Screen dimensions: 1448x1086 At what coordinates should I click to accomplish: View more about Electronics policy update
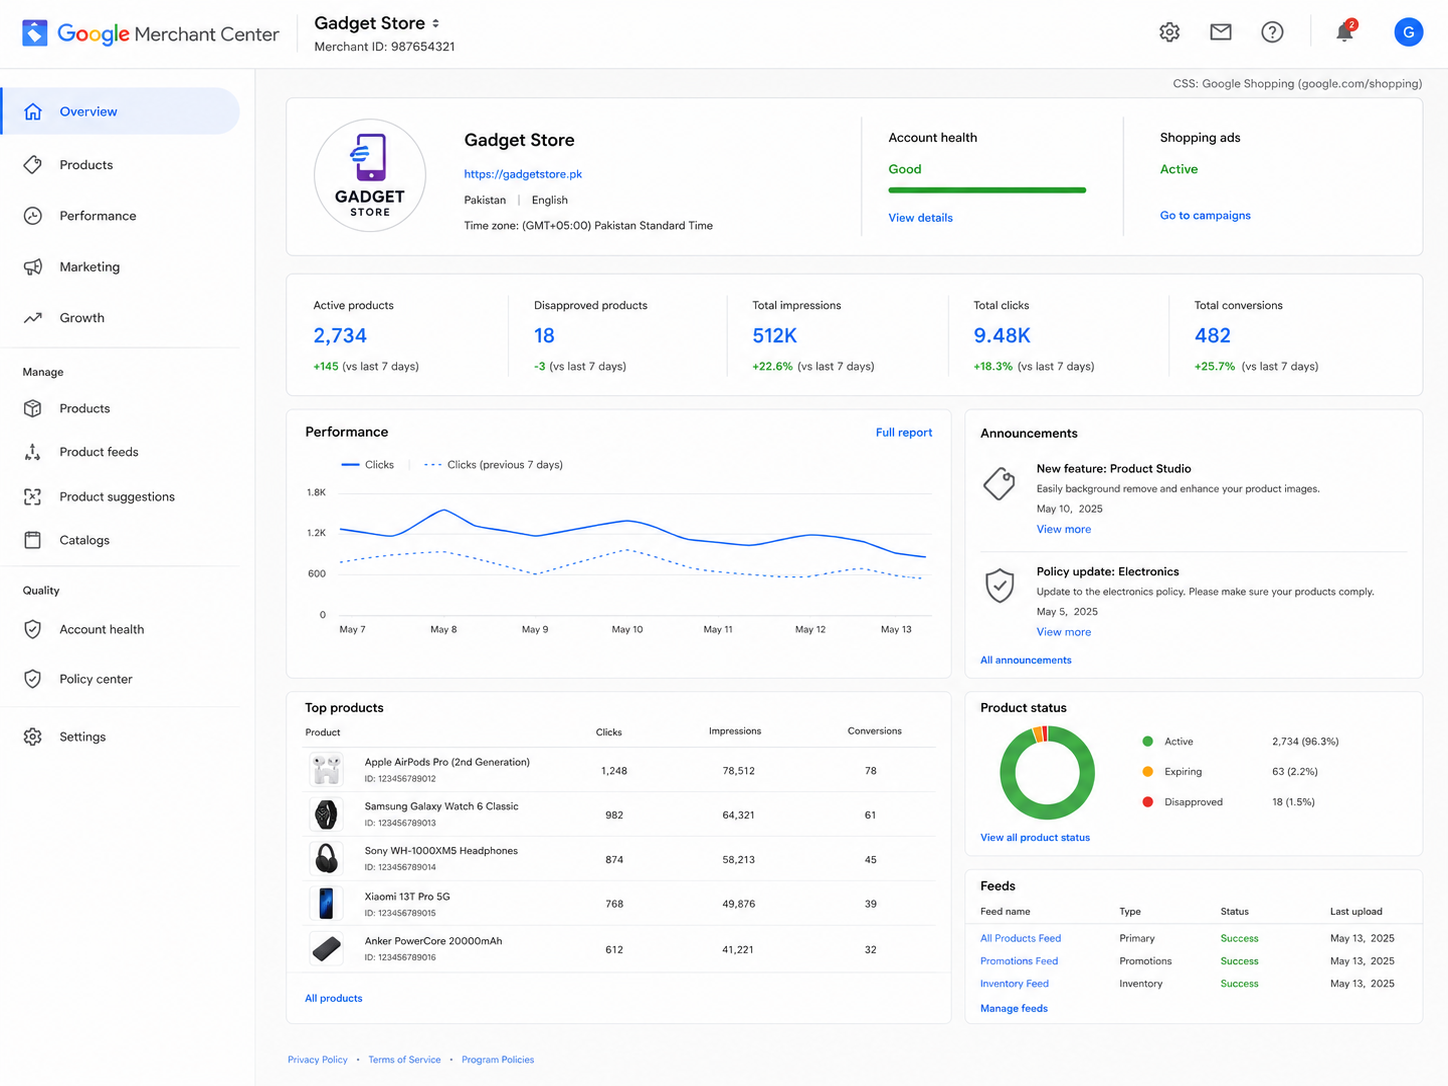[x=1063, y=633]
